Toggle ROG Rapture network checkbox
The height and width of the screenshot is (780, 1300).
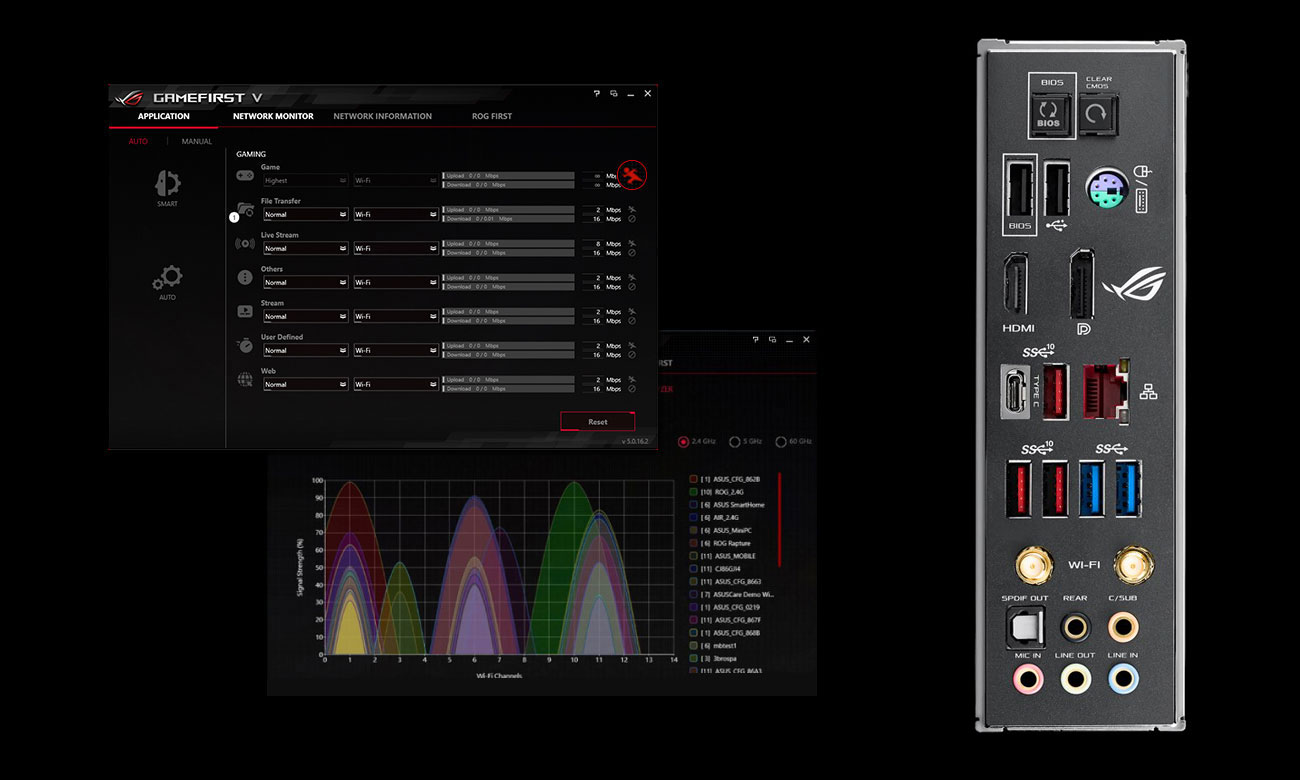coord(693,543)
